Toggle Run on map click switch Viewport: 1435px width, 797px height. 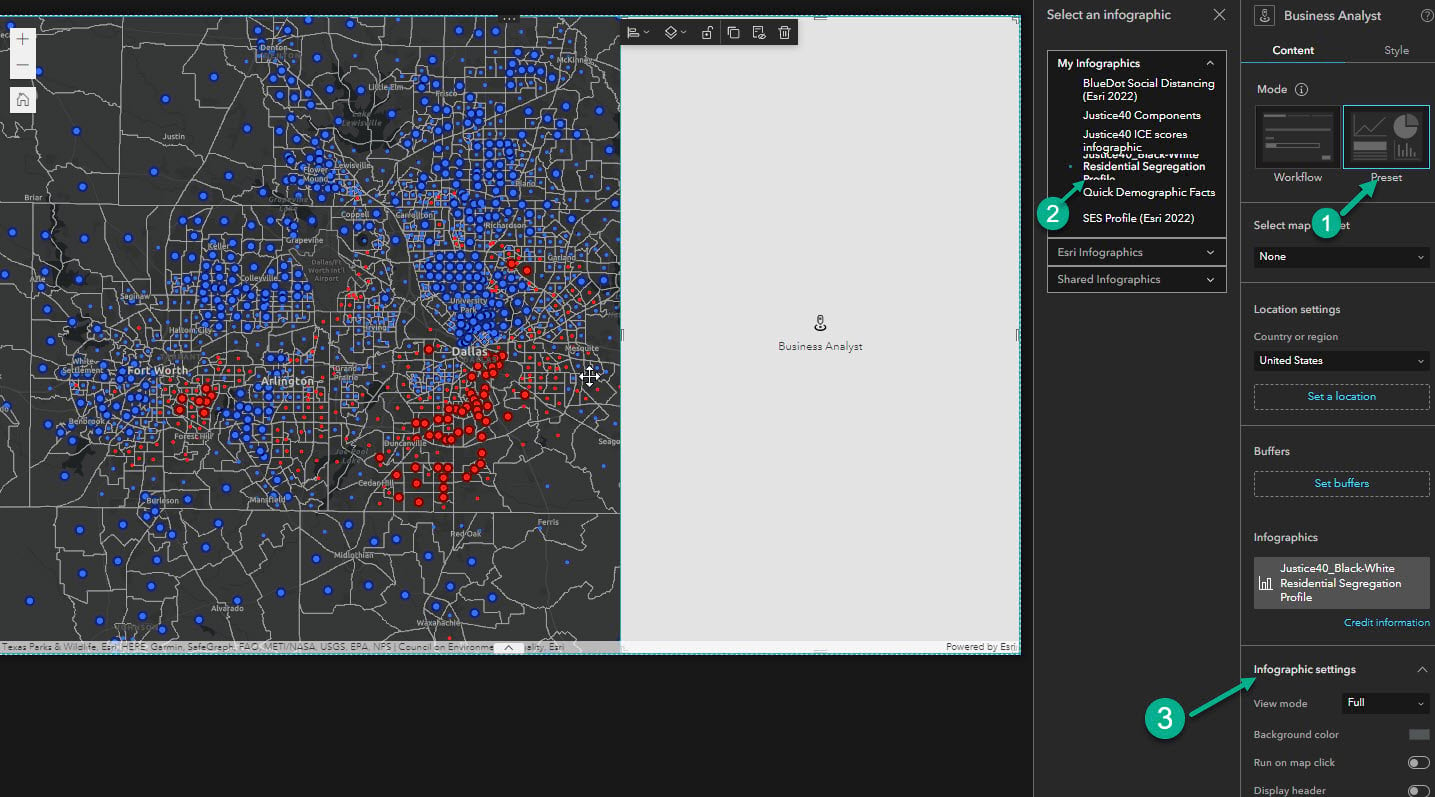pos(1418,763)
